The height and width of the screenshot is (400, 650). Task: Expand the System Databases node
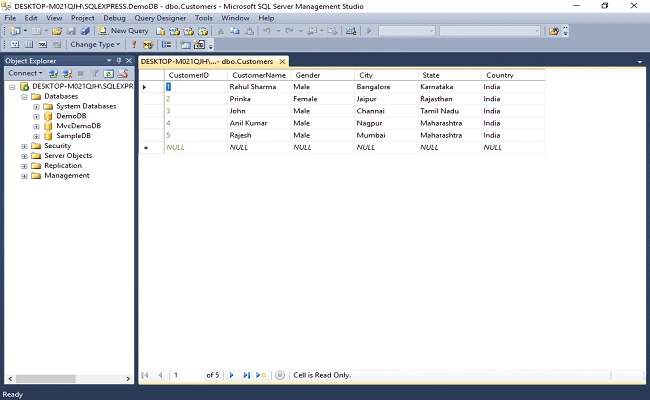tap(36, 107)
